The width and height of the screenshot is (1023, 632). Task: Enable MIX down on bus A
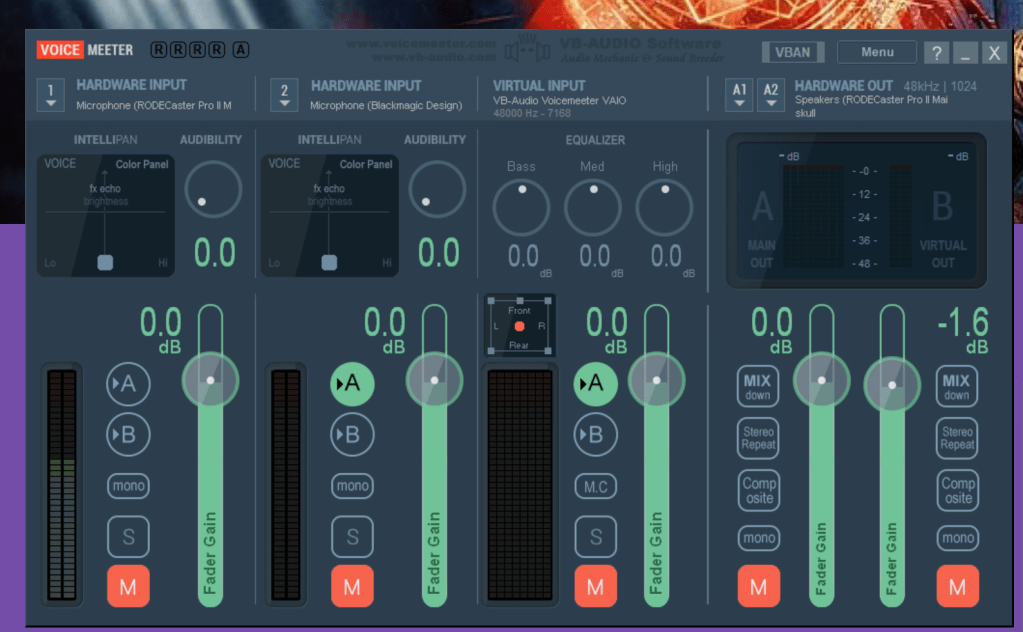coord(757,387)
